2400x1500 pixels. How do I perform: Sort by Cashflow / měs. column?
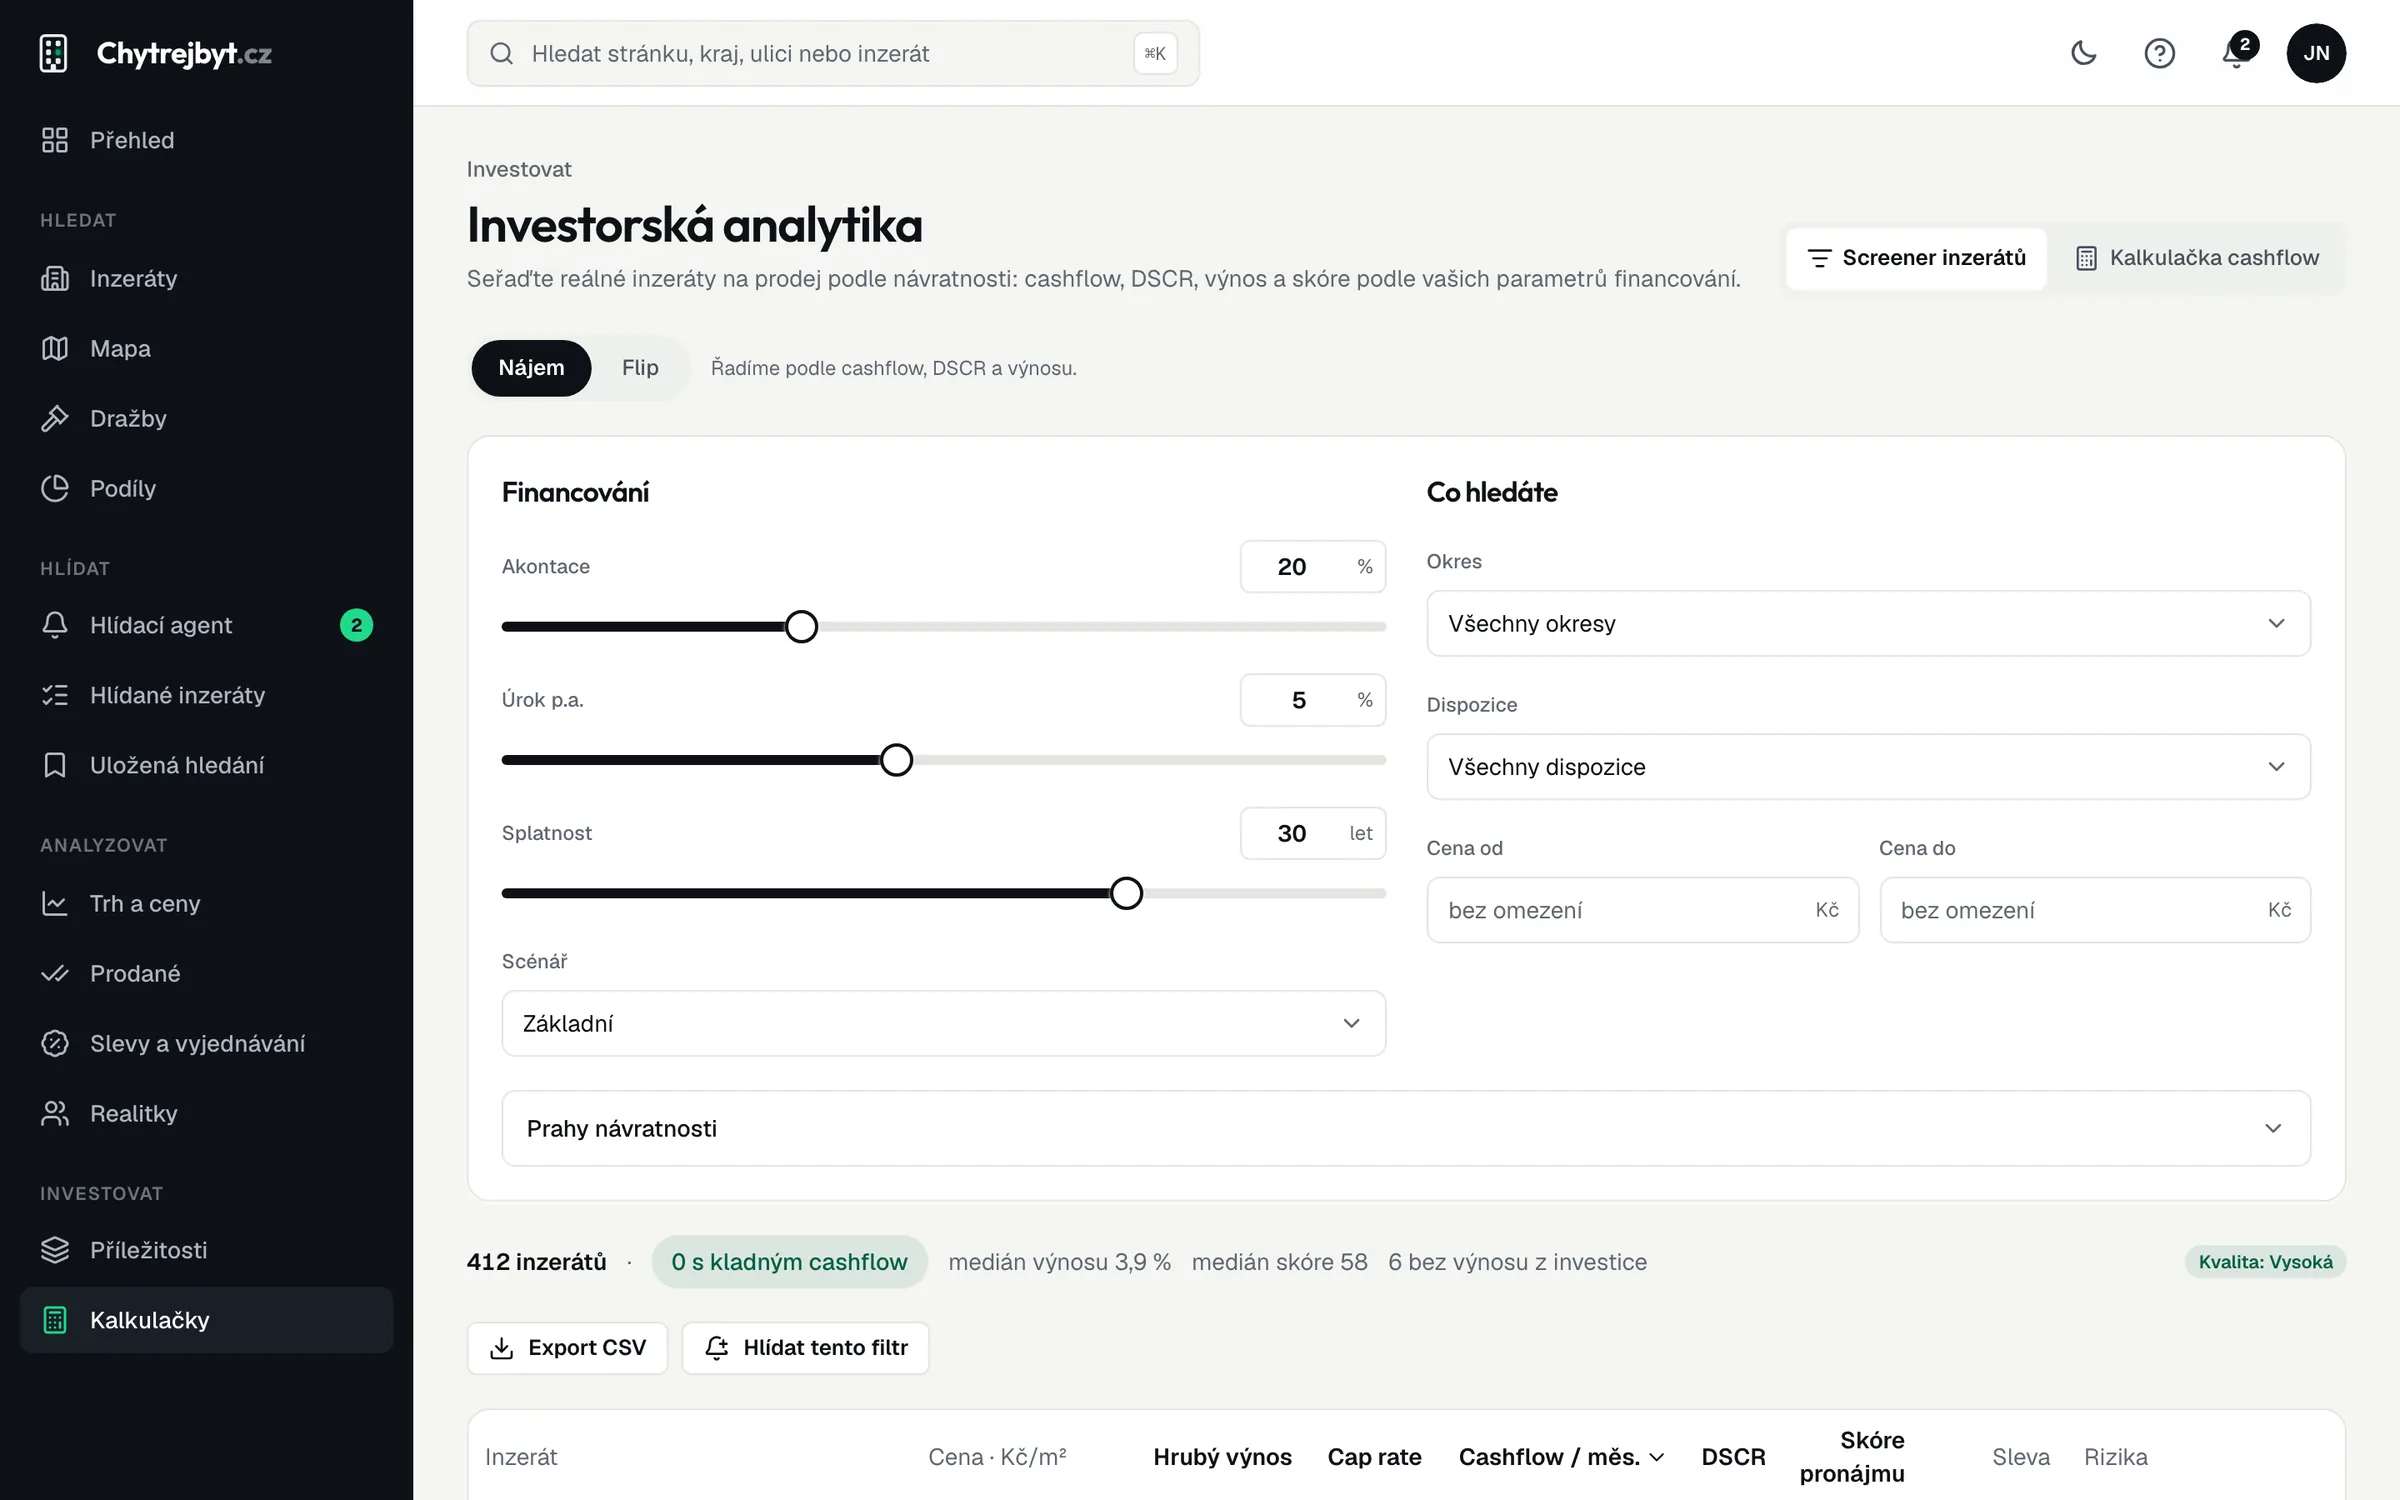pyautogui.click(x=1561, y=1457)
